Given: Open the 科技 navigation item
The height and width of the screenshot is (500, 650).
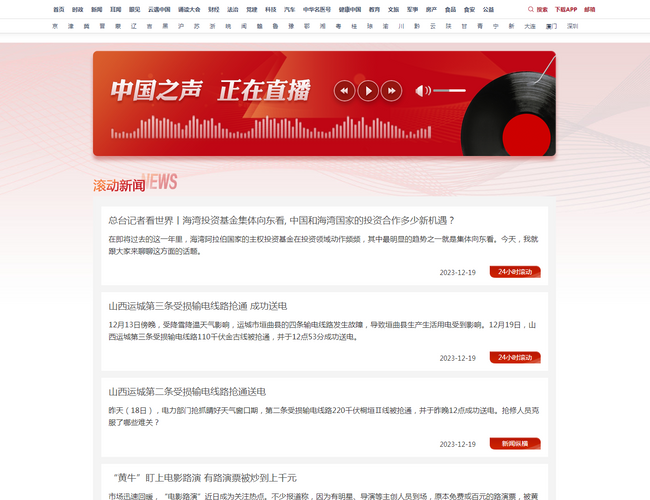Looking at the screenshot, I should [271, 9].
